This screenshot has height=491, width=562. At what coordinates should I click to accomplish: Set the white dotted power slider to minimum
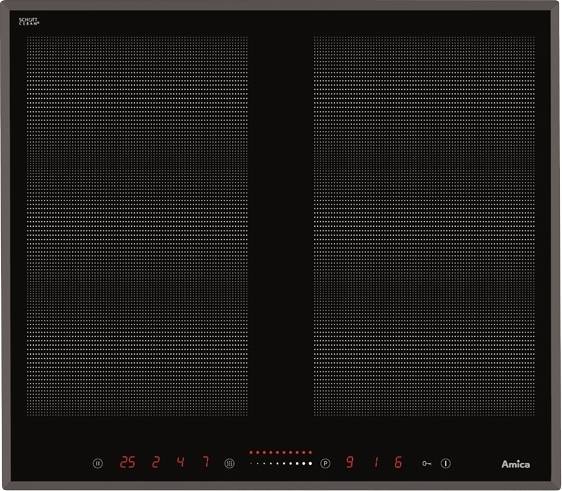click(x=251, y=463)
